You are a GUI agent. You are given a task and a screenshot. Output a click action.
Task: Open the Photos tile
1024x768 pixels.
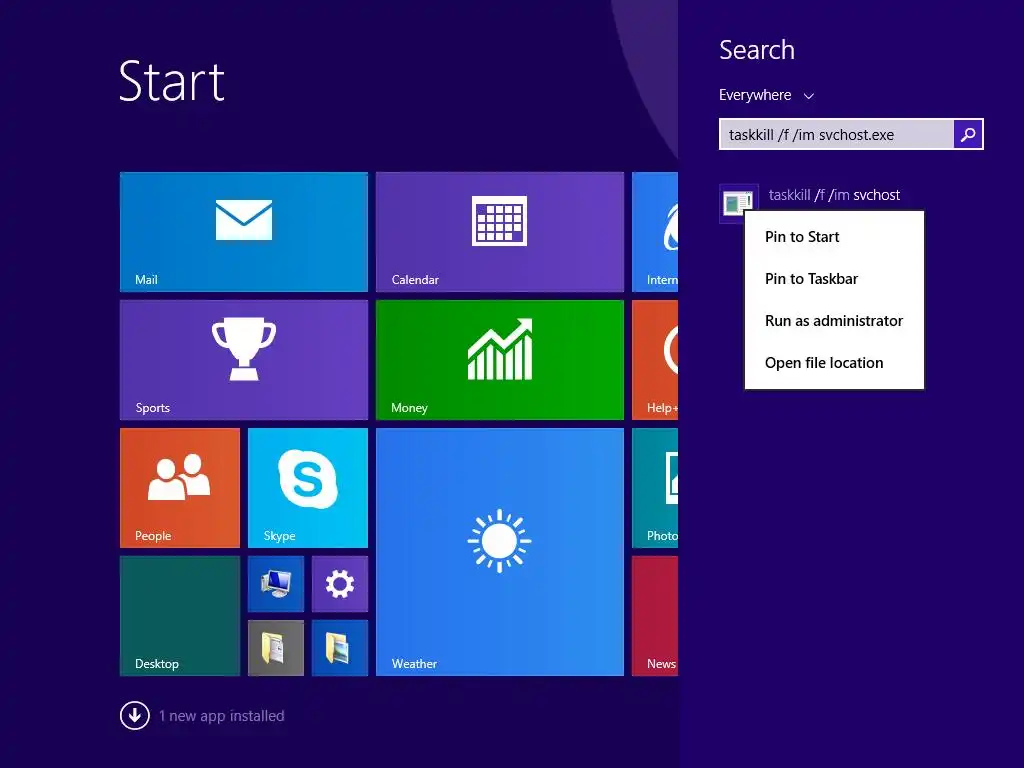click(655, 488)
